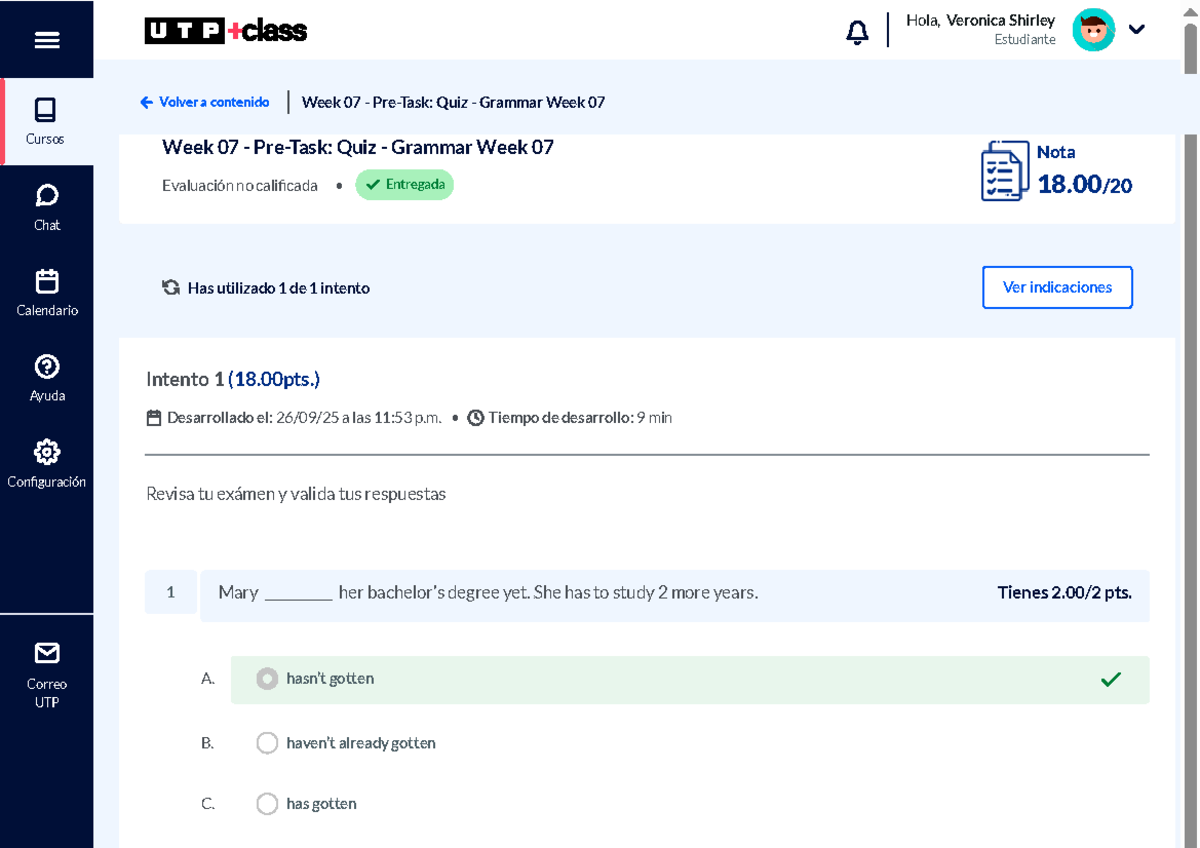Open Configuración settings
Screen dimensions: 1200x848
(46, 465)
